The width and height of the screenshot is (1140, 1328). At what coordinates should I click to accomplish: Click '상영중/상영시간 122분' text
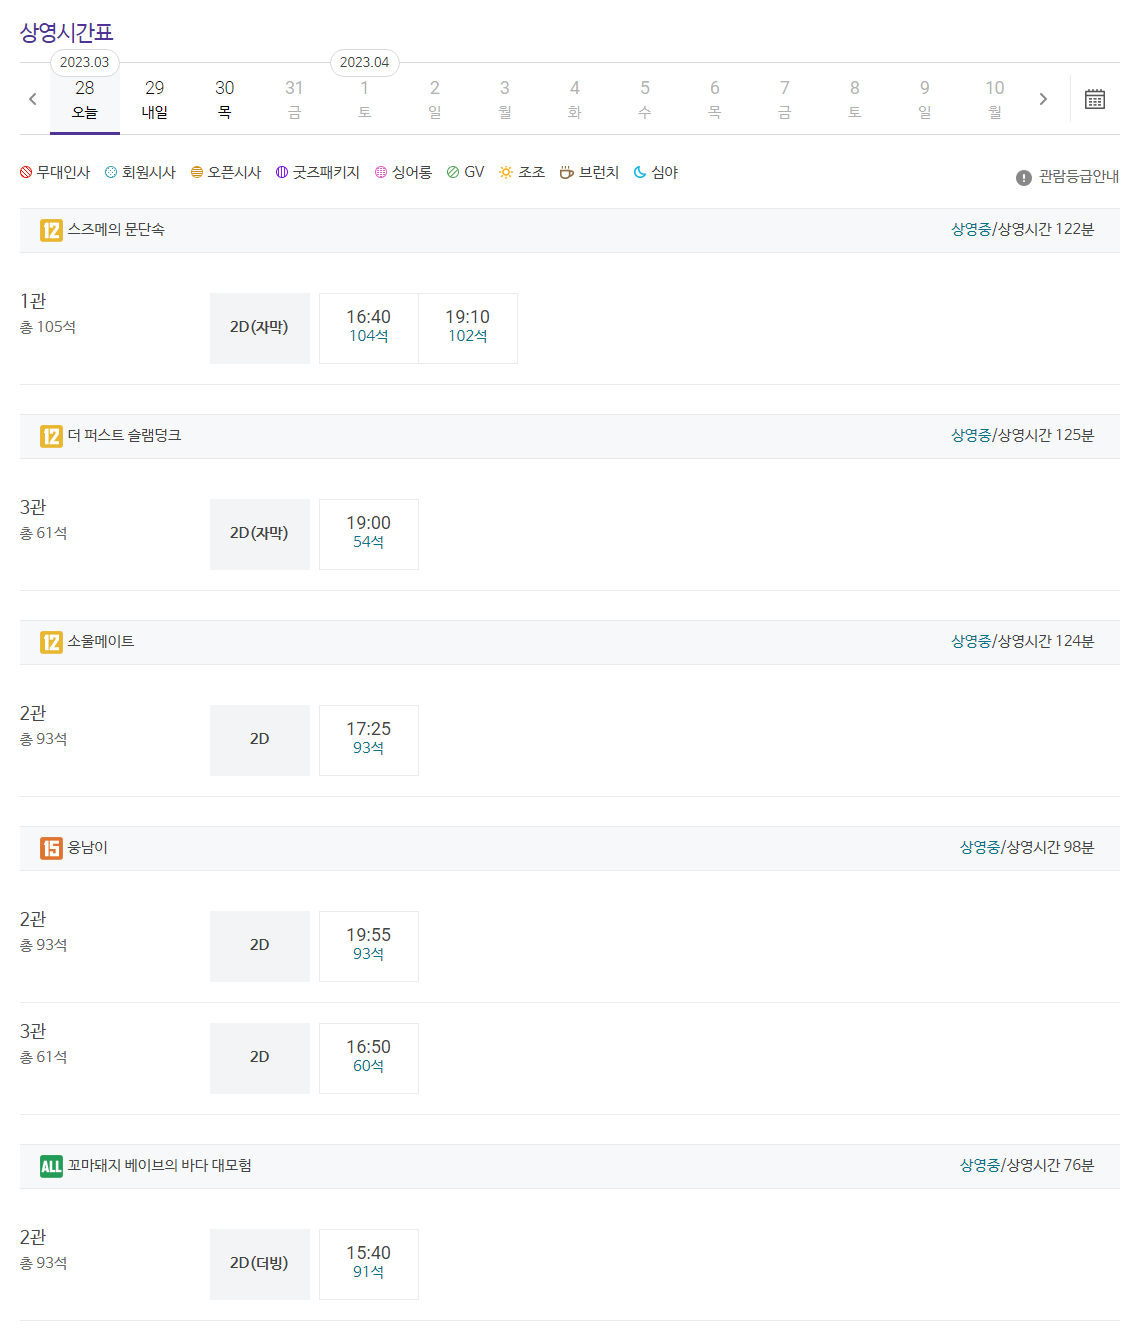click(x=1022, y=229)
